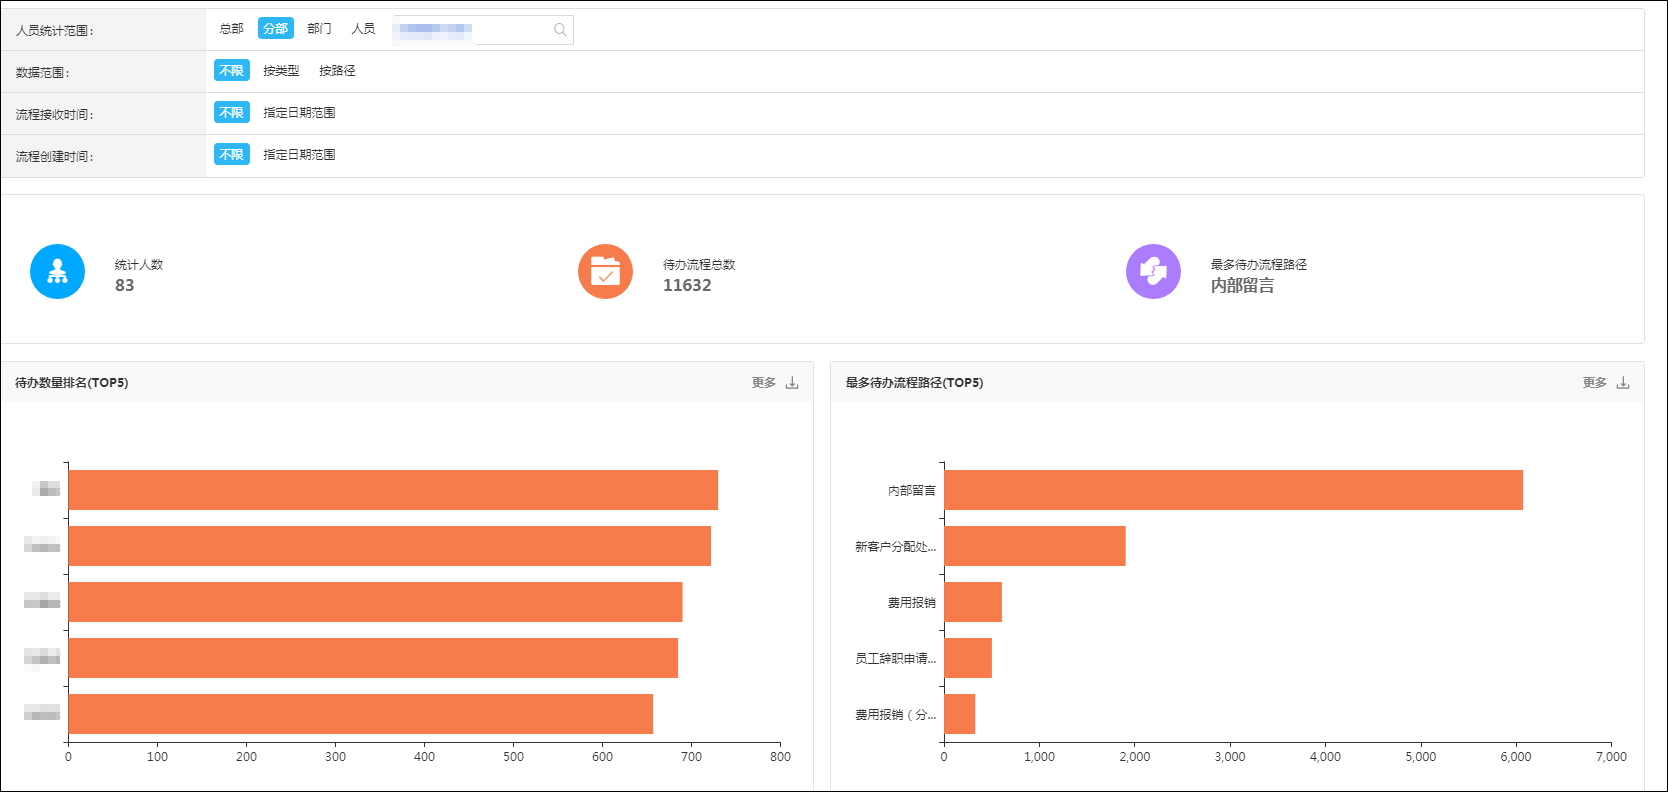Select 不限 for 数据范围

(x=231, y=71)
